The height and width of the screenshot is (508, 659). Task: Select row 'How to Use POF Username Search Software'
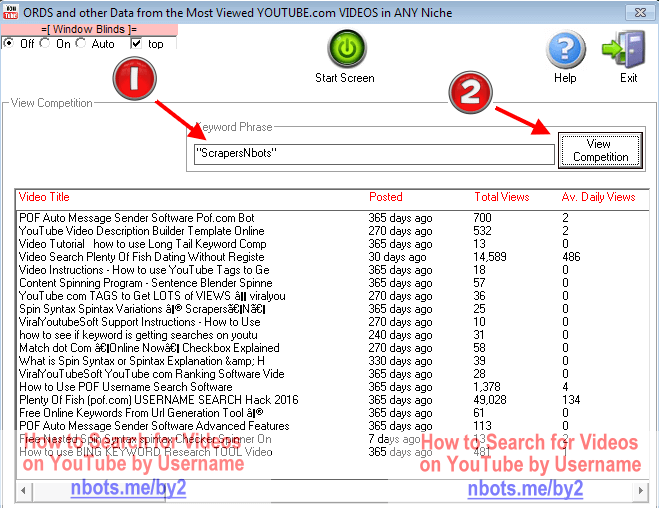tap(332, 387)
